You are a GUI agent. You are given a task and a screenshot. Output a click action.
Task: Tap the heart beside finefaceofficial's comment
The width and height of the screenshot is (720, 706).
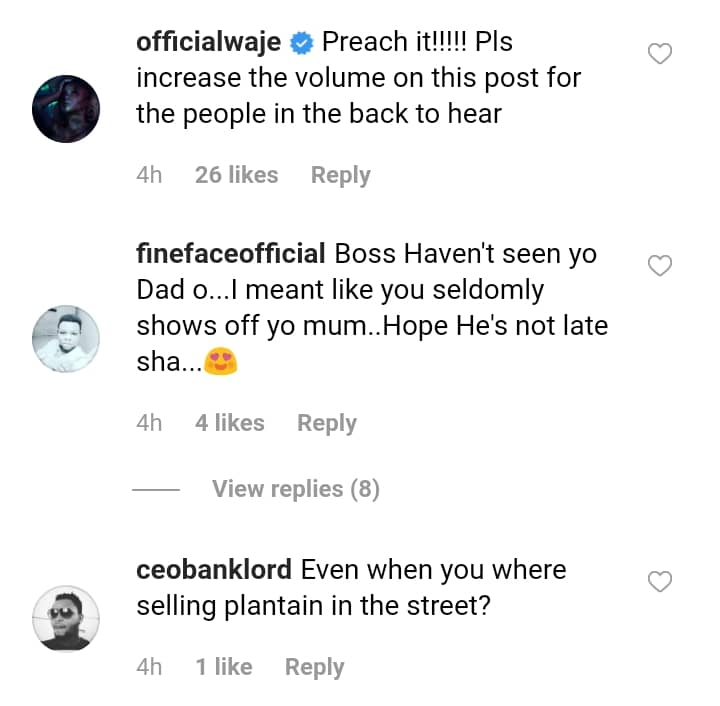click(x=660, y=265)
